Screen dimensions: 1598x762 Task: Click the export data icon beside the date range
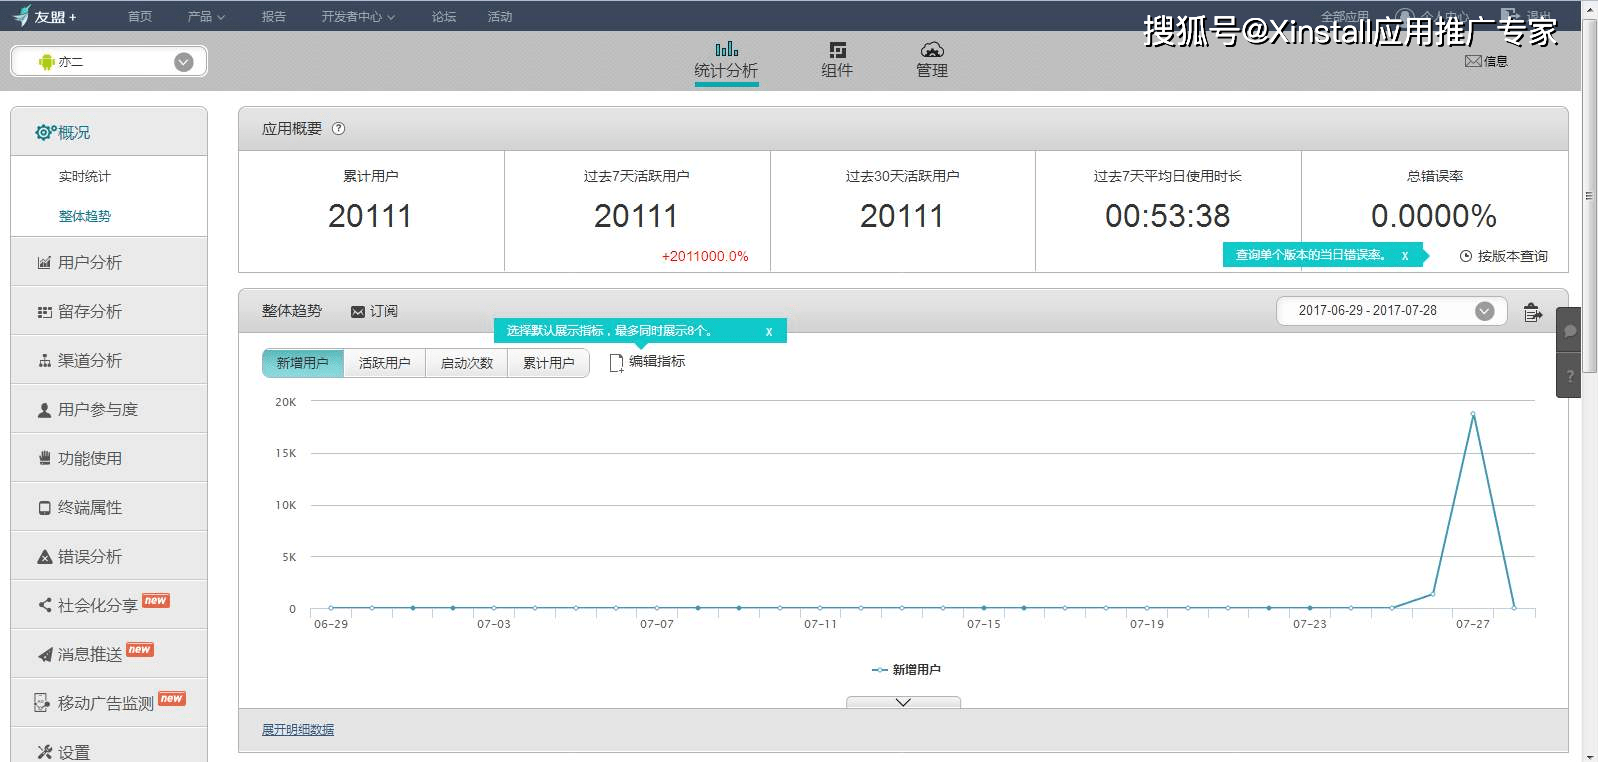[1532, 312]
